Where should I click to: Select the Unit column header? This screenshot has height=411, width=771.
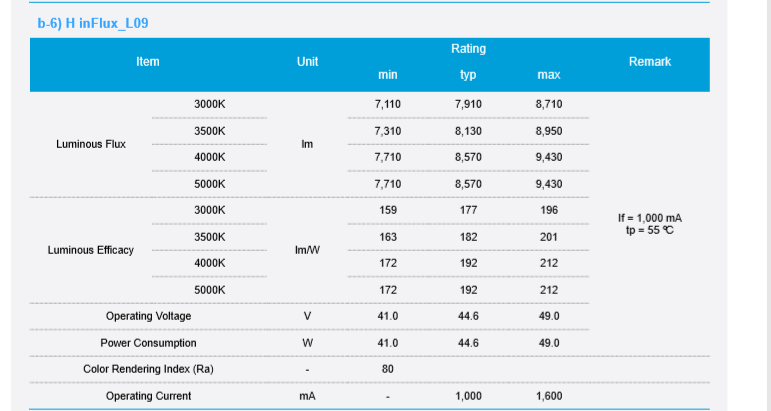307,62
